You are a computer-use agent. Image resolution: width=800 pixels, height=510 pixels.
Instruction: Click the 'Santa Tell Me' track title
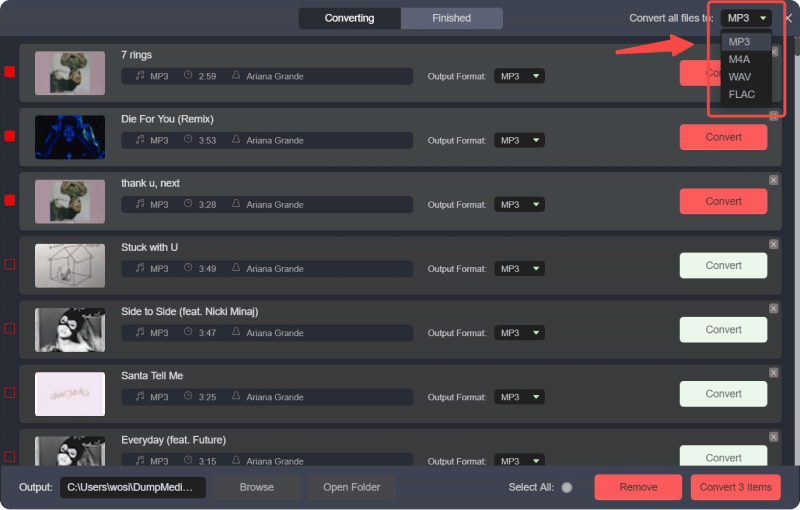tap(152, 376)
